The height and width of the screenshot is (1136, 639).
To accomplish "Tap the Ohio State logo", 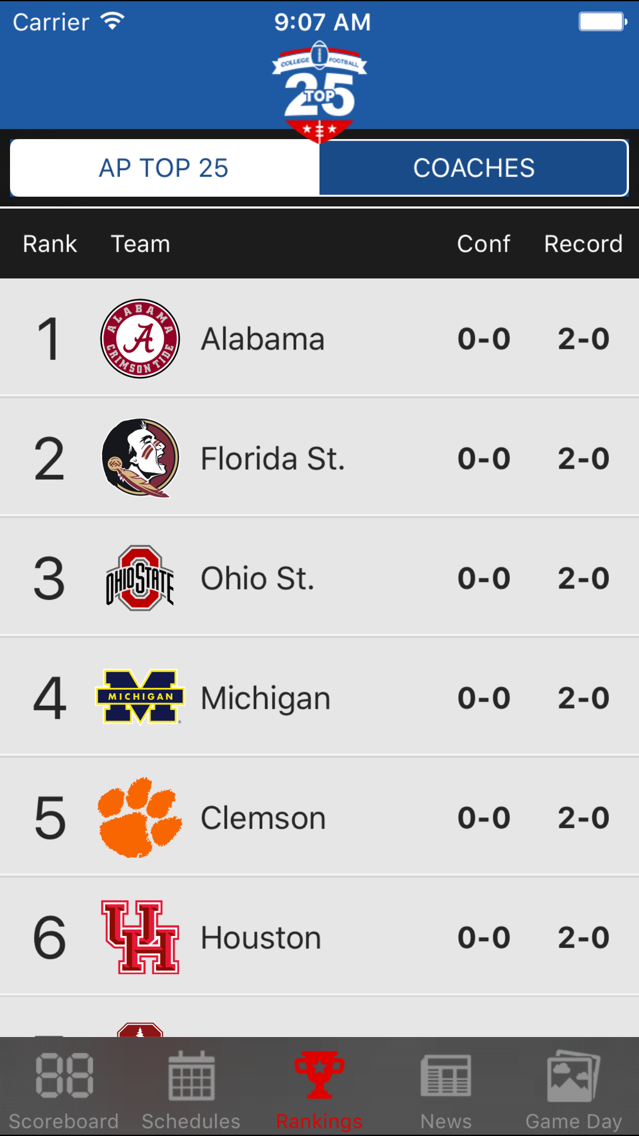I will (x=140, y=578).
